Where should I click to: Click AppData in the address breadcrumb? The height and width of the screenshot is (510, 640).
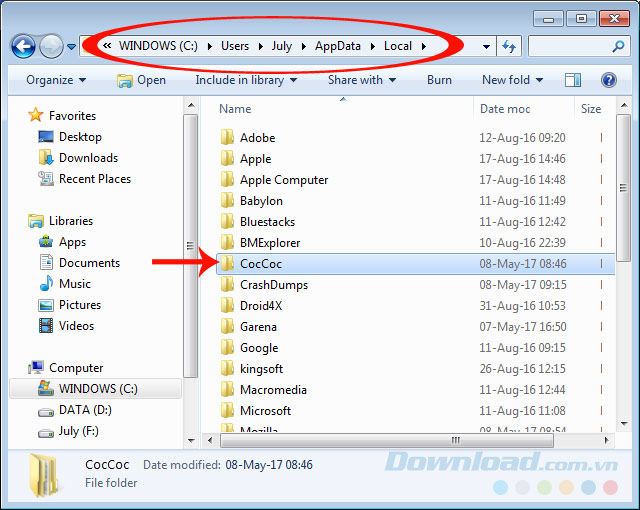point(338,46)
